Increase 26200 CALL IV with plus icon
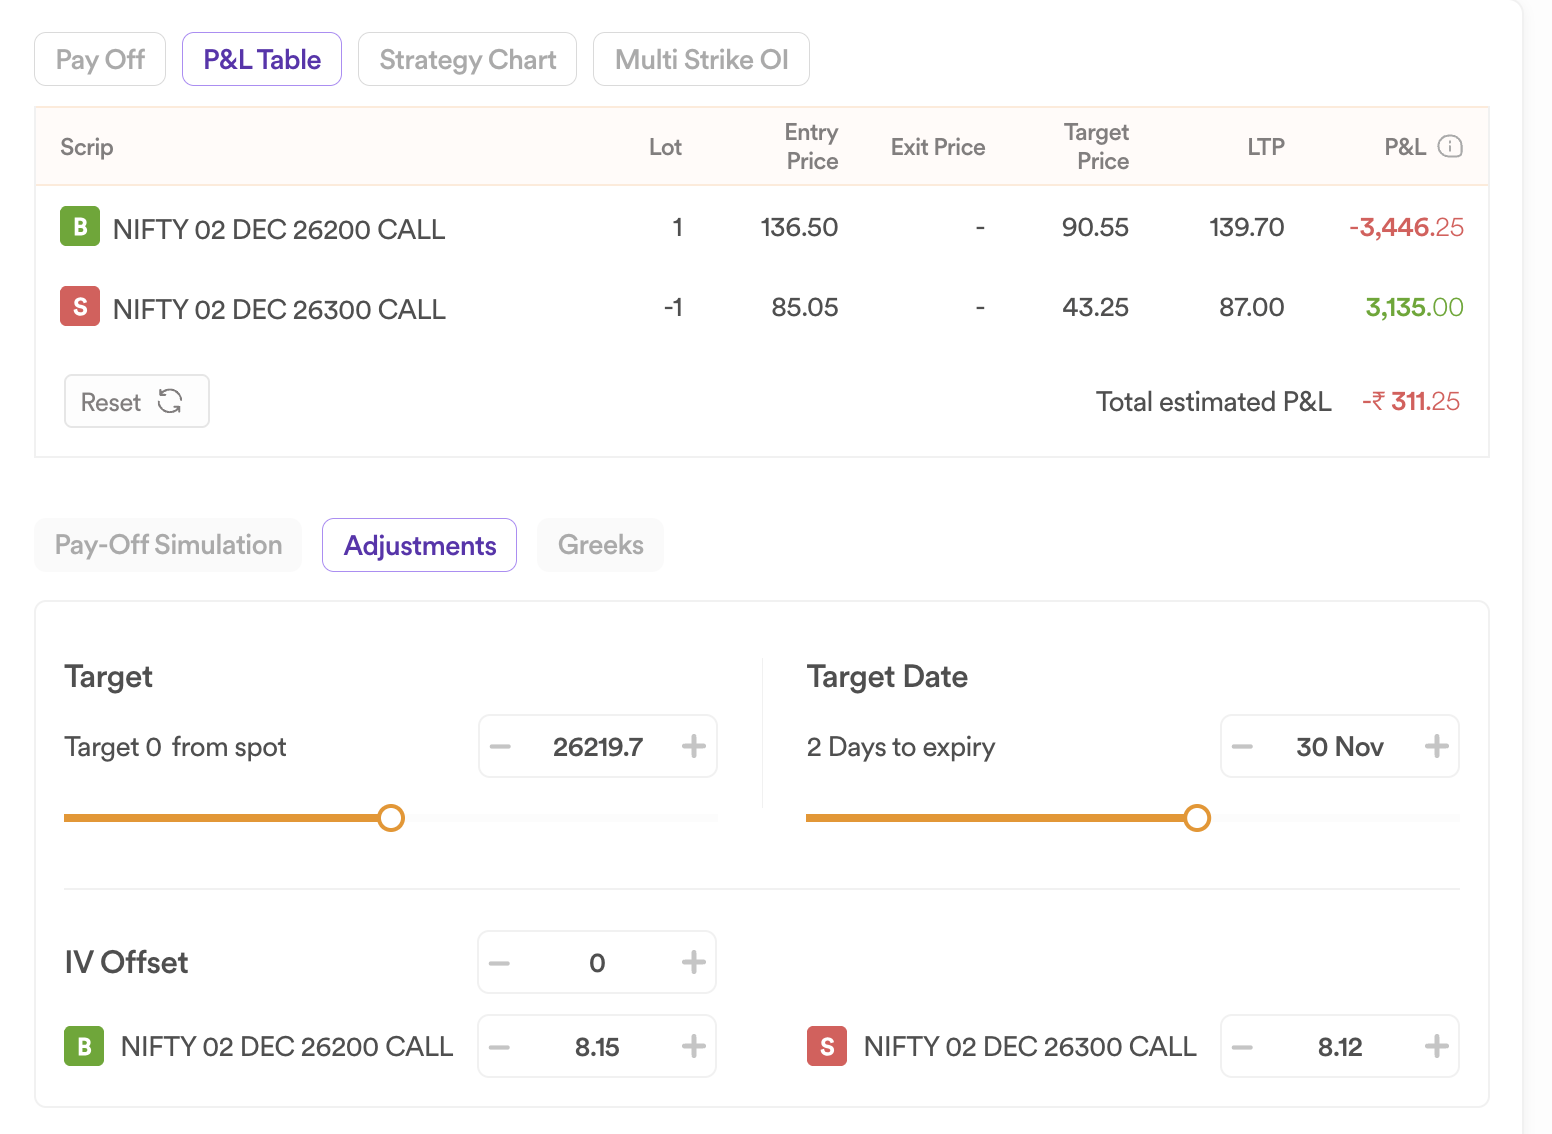Viewport: 1552px width, 1134px height. [693, 1046]
